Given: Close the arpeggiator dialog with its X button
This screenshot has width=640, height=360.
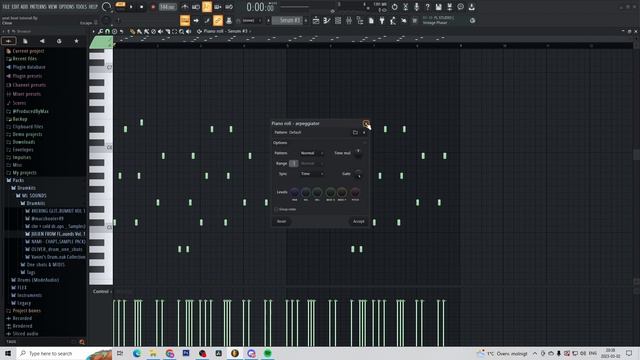Looking at the screenshot, I should pos(366,123).
